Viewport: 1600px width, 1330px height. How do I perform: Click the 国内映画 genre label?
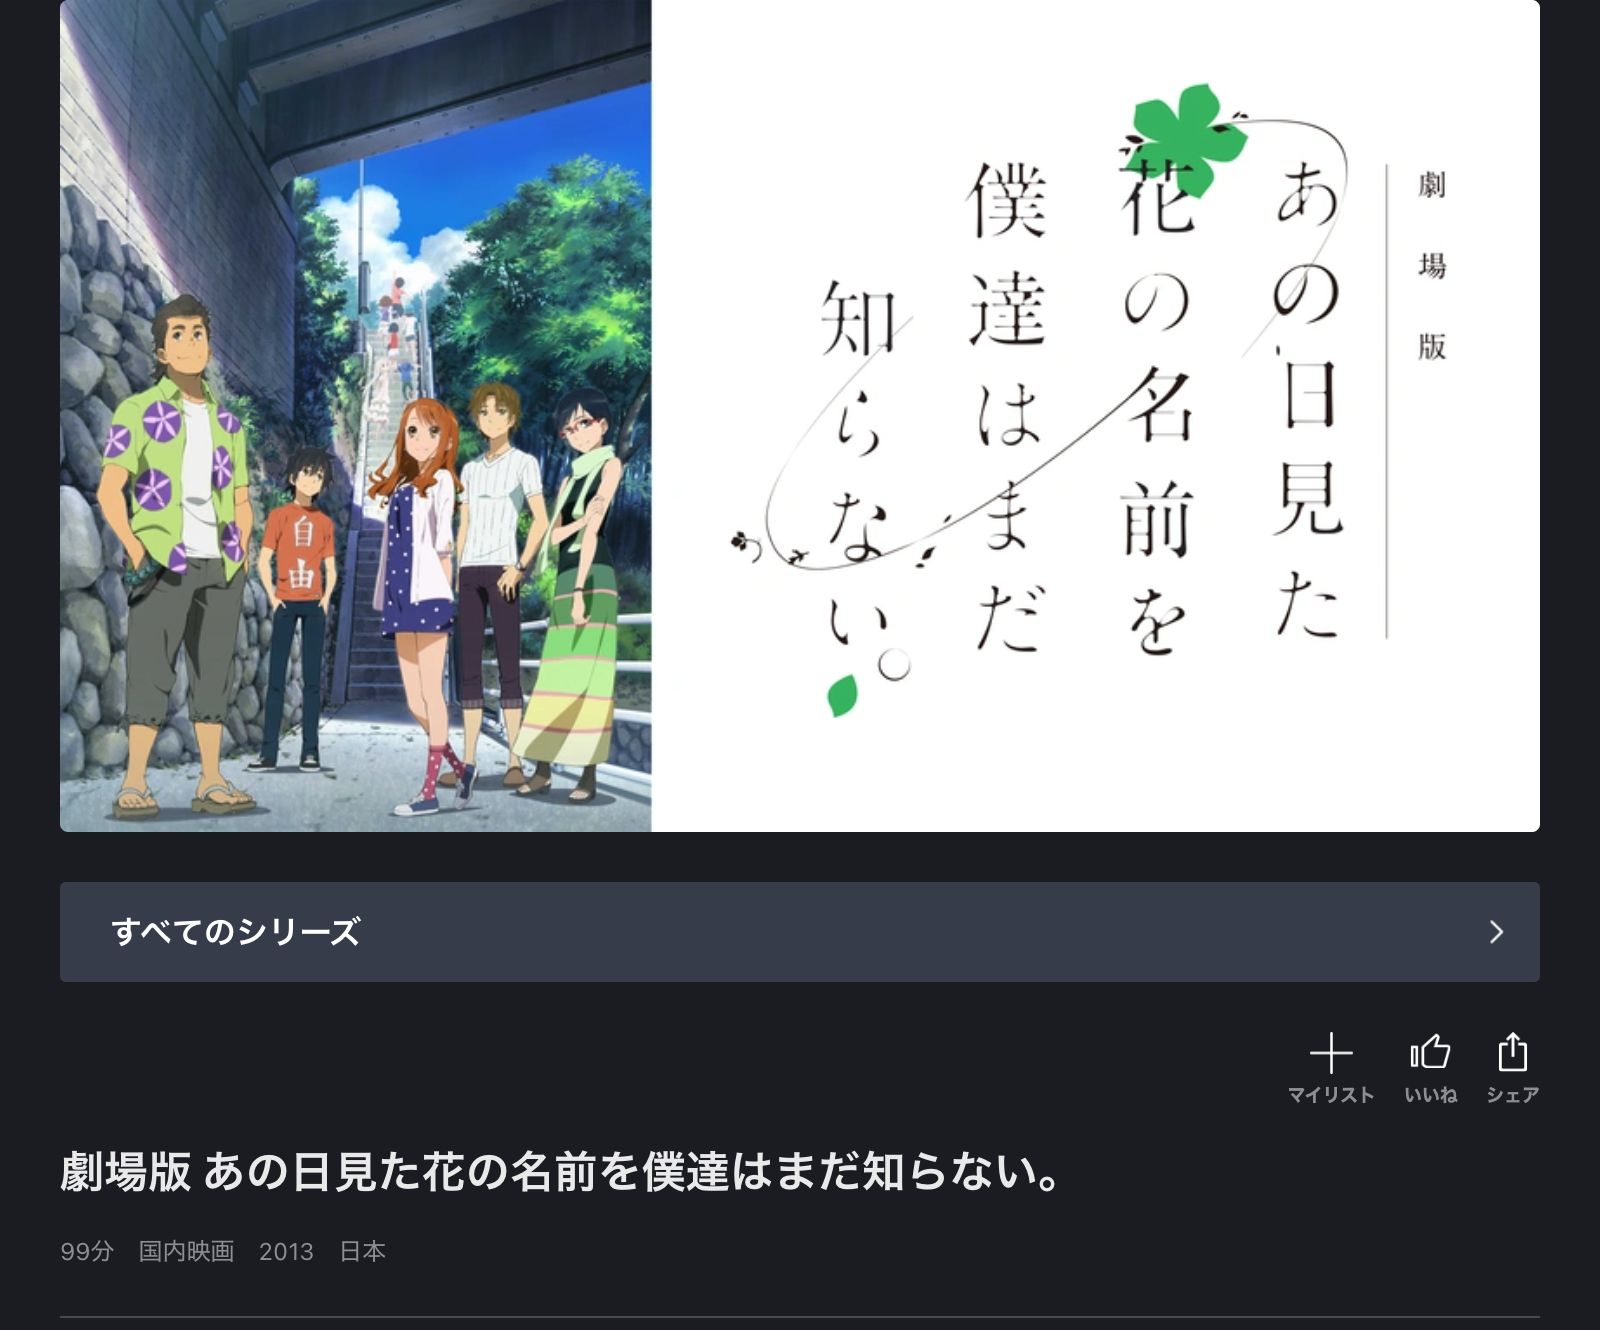pos(186,1252)
